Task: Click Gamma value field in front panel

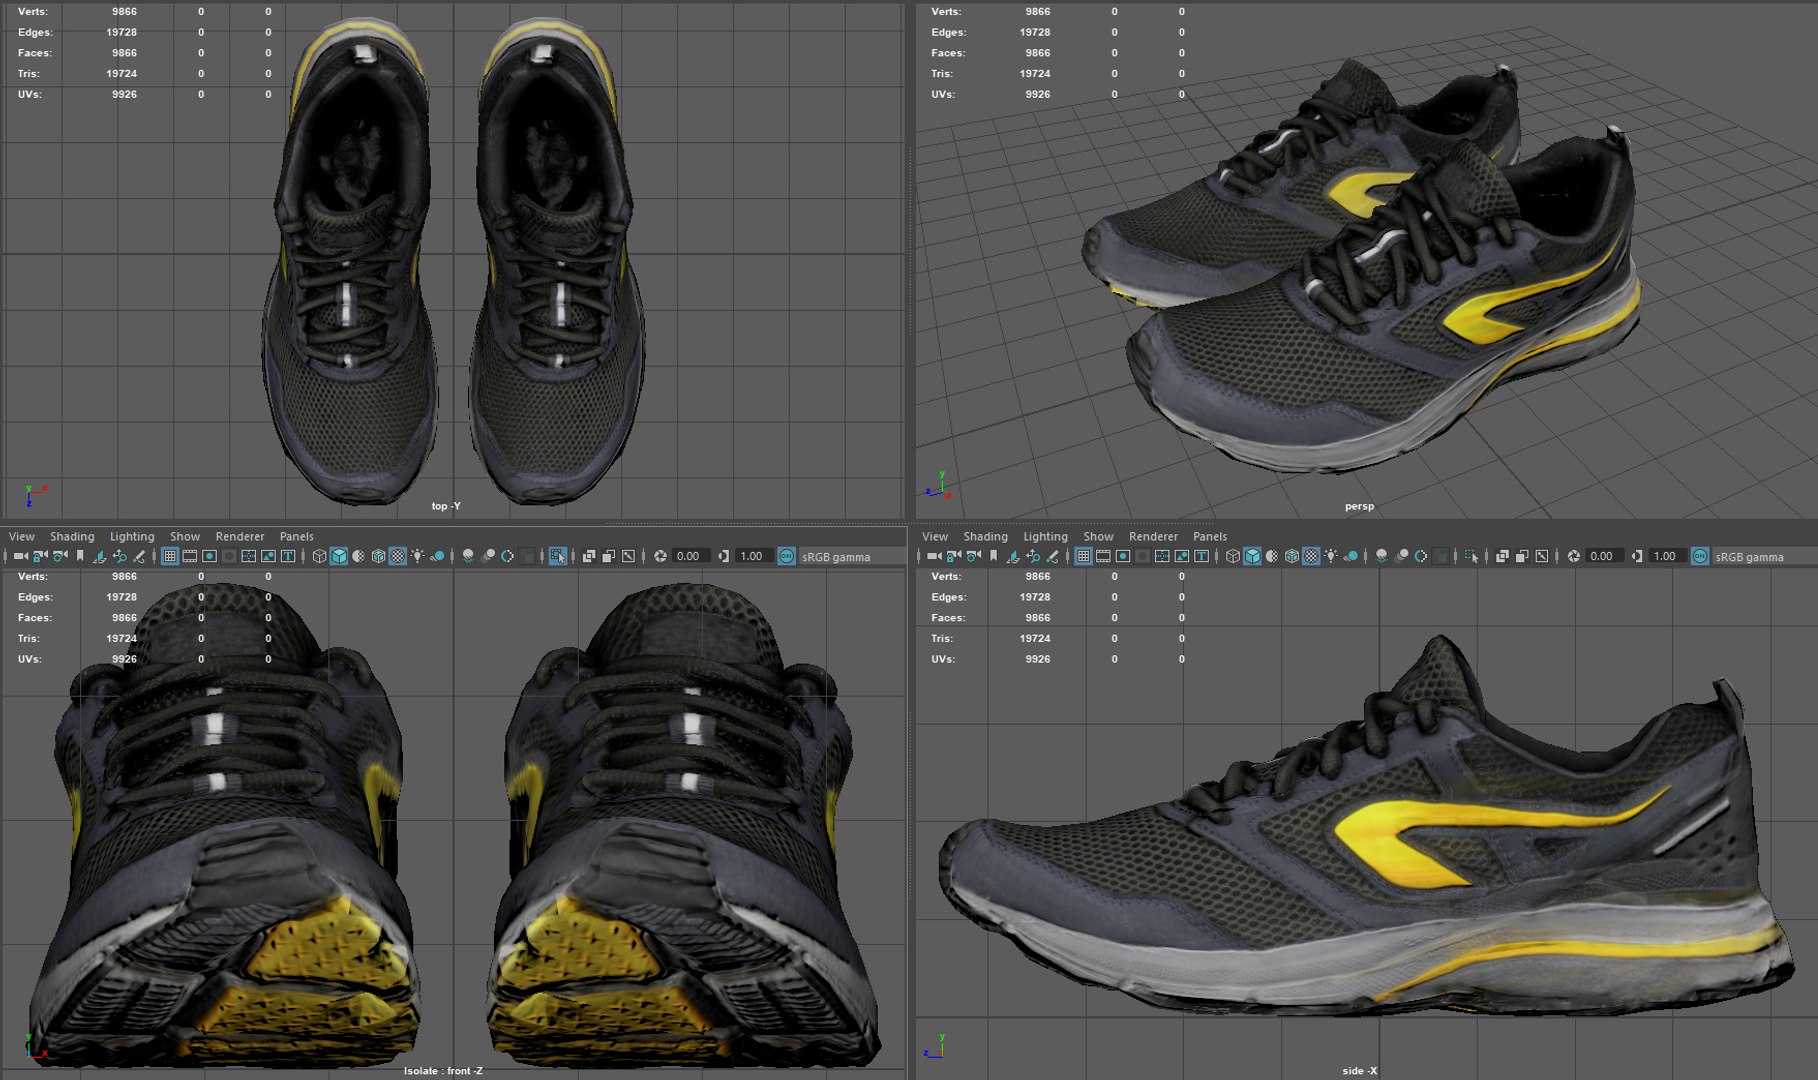Action: pos(752,556)
